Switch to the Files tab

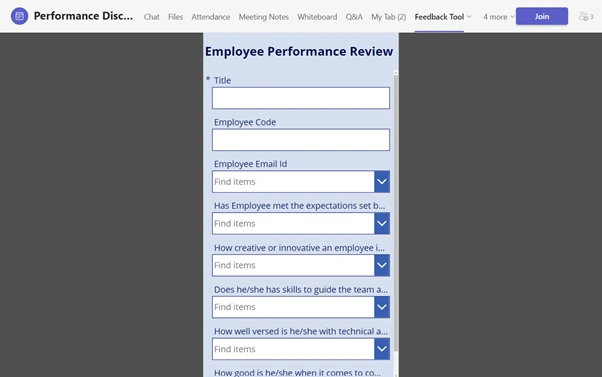(175, 17)
